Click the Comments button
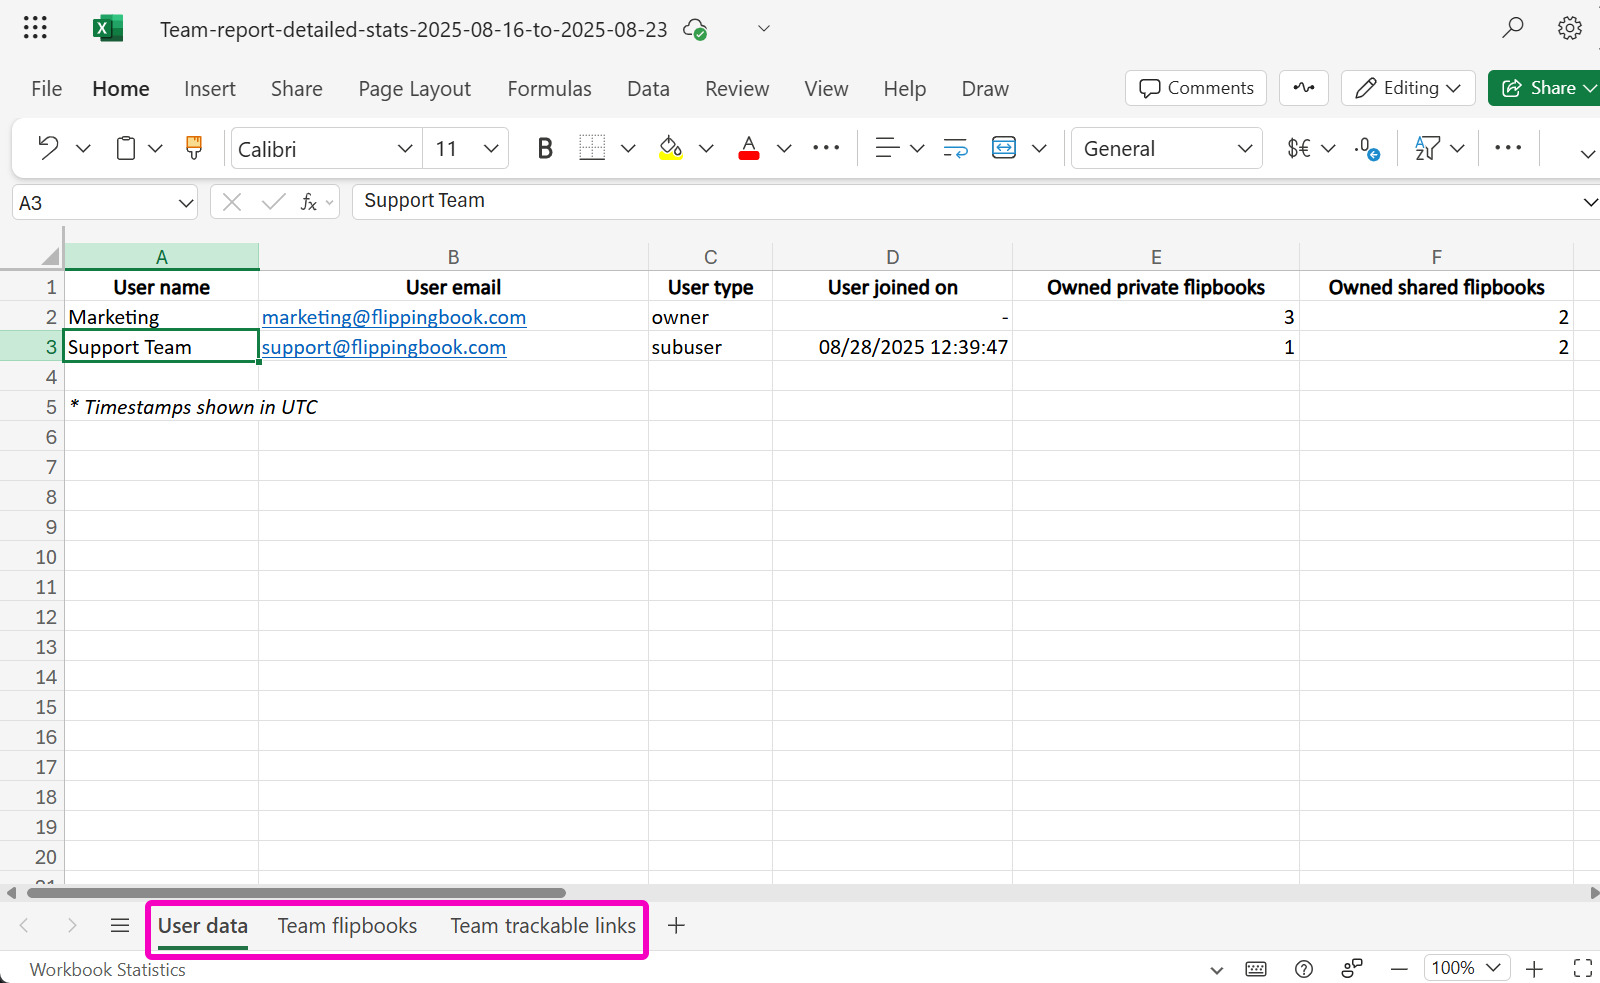 coord(1196,88)
